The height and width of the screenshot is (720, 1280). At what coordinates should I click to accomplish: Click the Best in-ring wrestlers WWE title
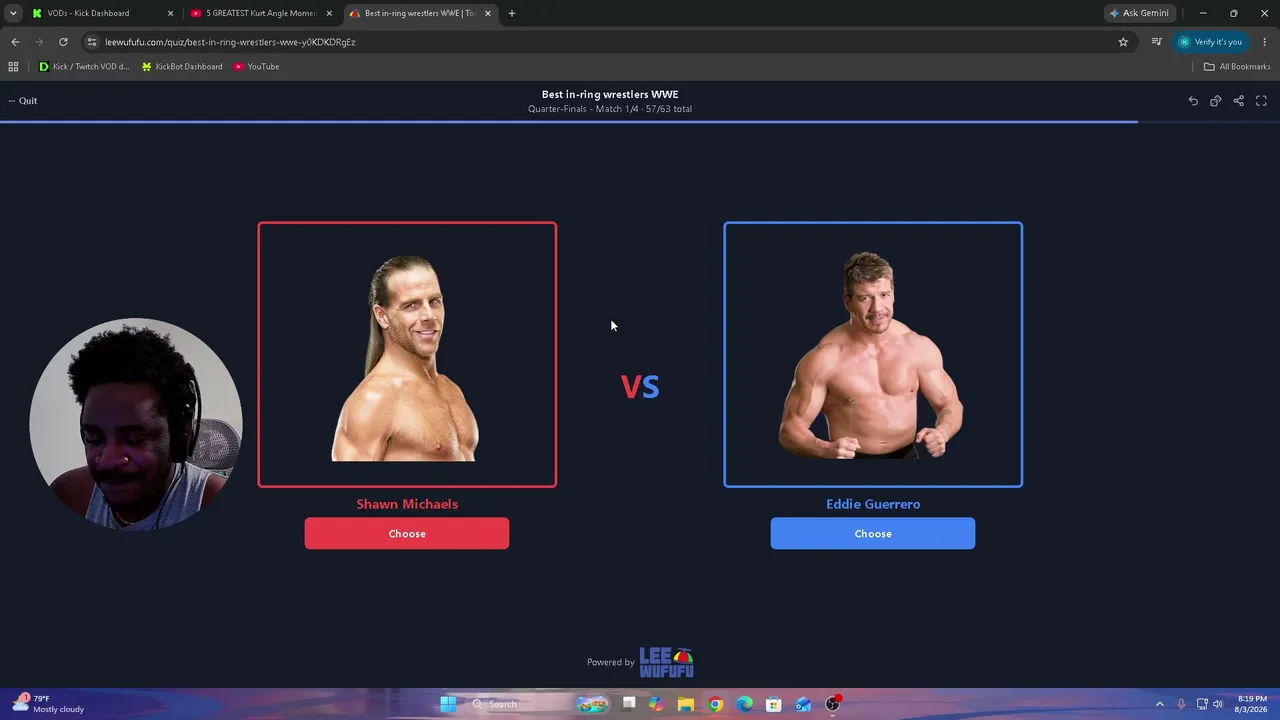[x=610, y=95]
